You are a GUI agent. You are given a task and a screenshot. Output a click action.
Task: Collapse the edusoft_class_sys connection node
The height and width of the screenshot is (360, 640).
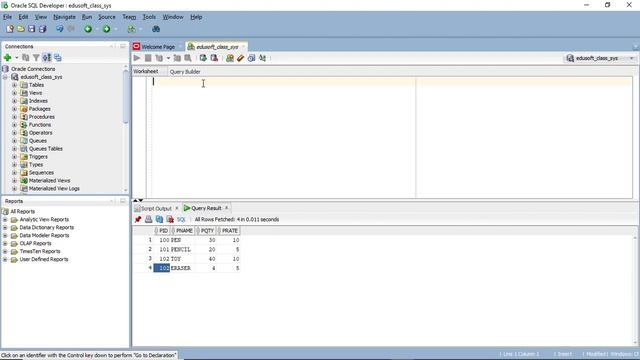[x=5, y=77]
